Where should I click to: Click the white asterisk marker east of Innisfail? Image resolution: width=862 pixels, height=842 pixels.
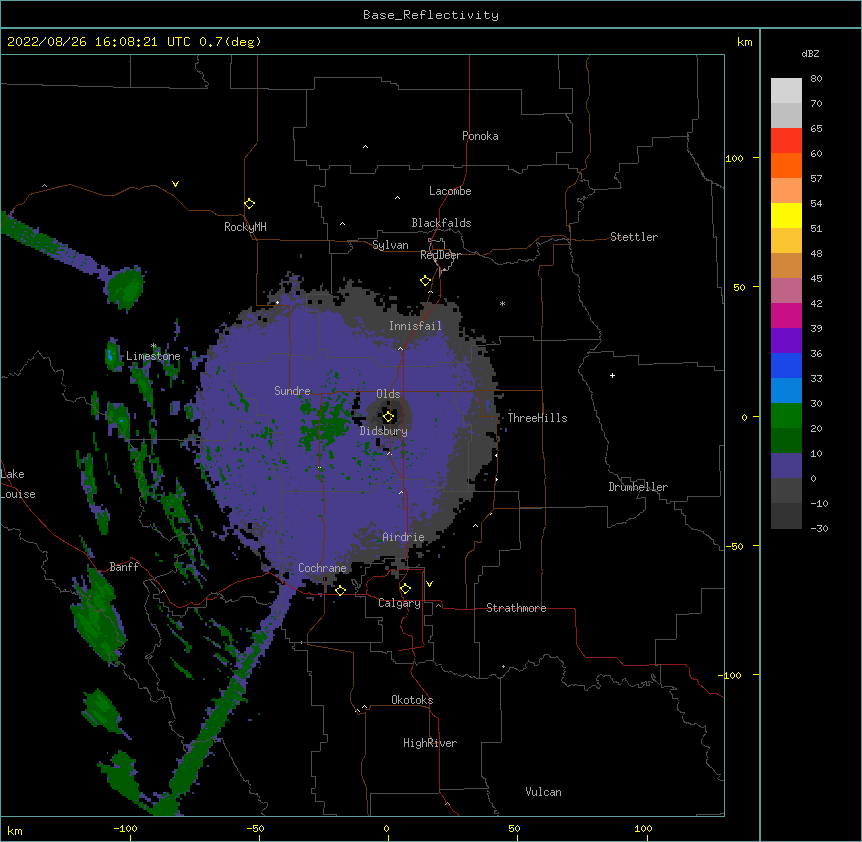pos(502,303)
